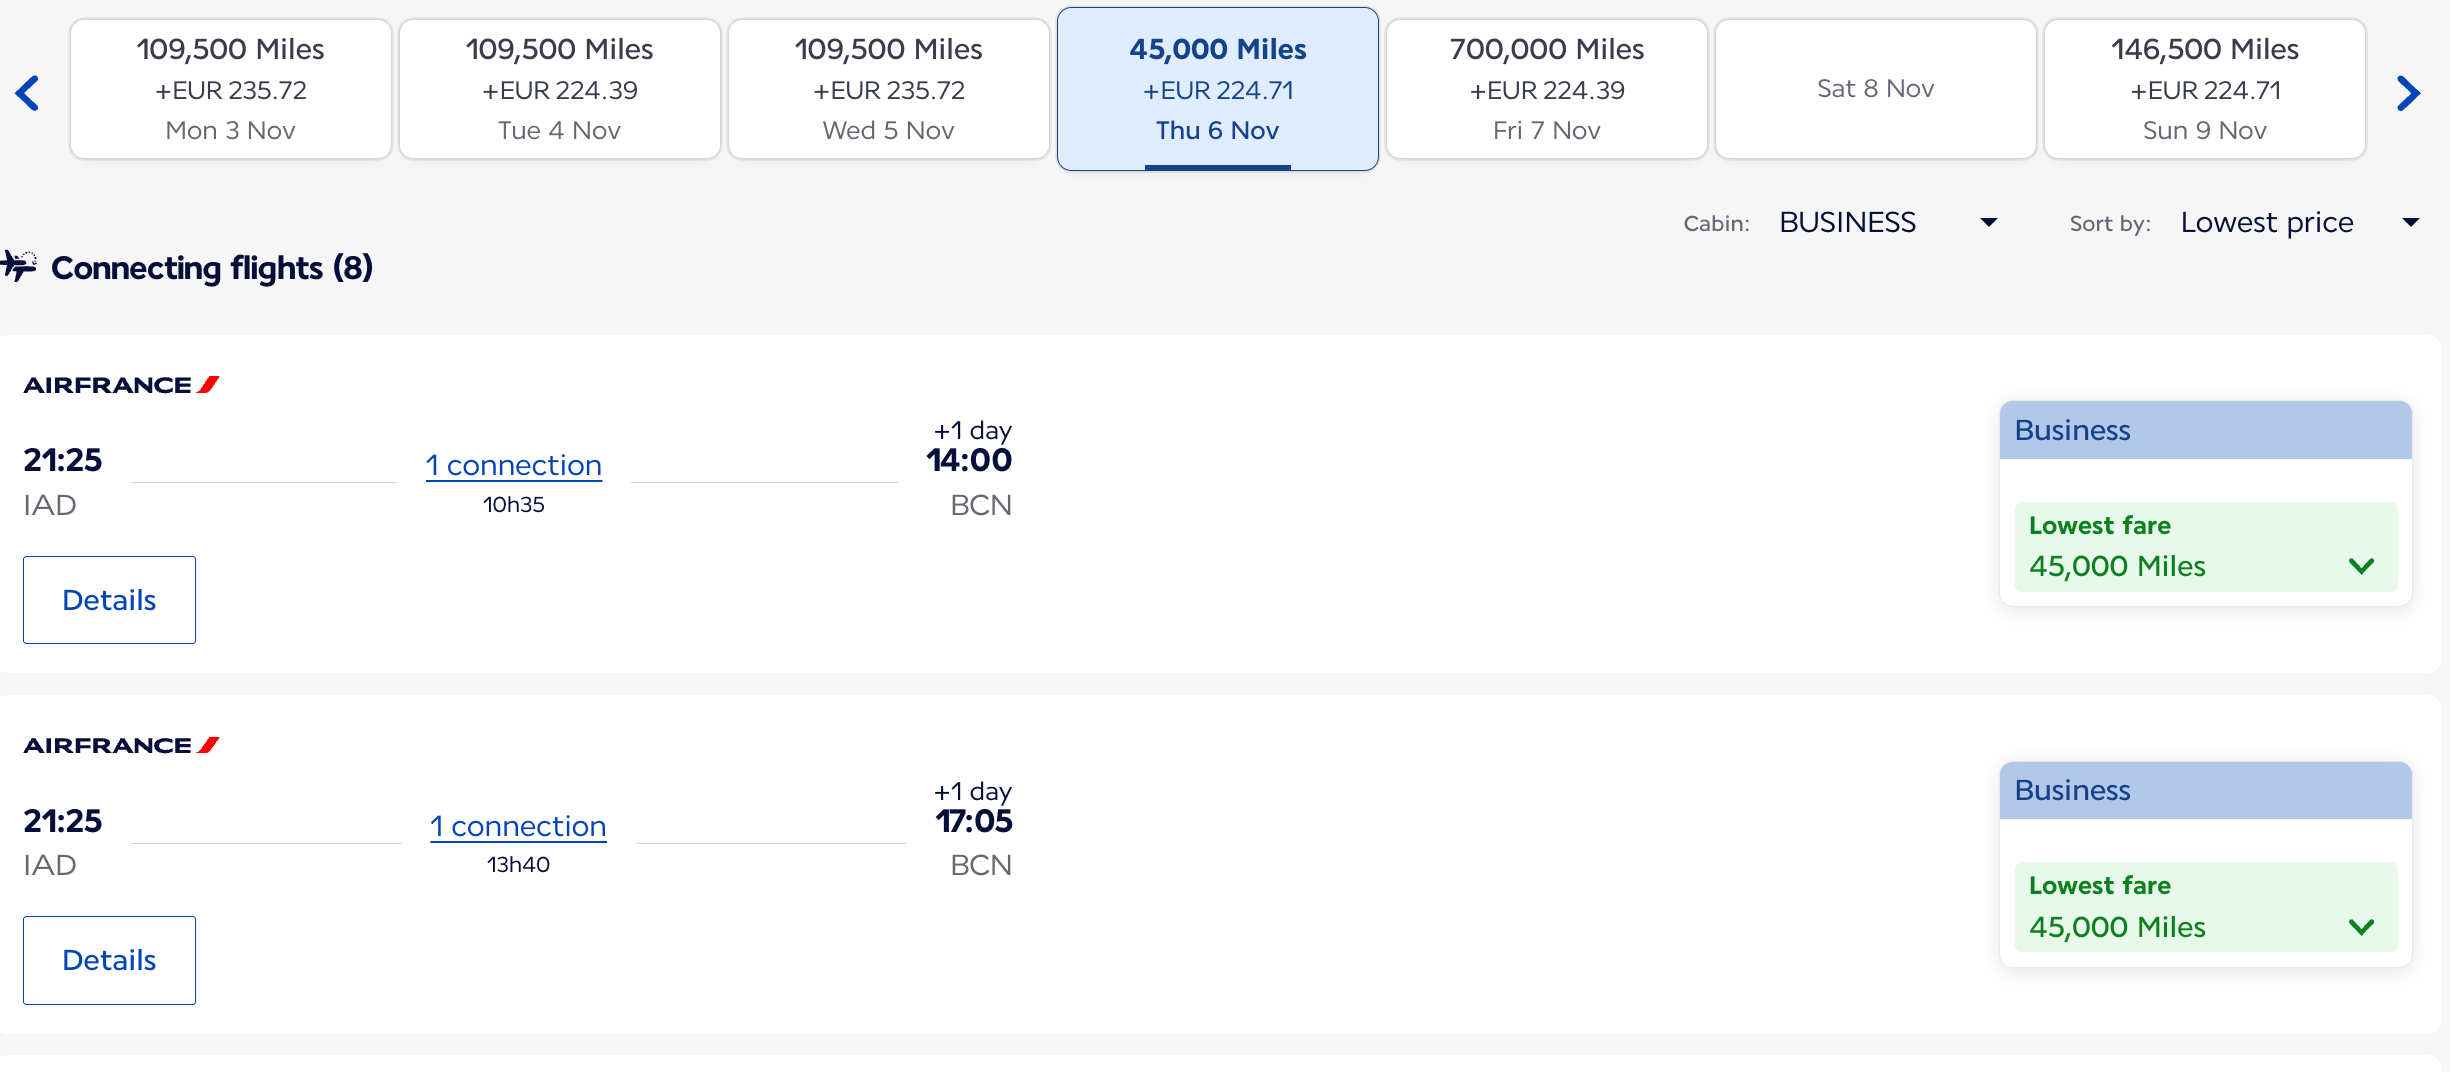Open Details for the 10h35 flight
The width and height of the screenshot is (2450, 1072).
click(x=109, y=600)
